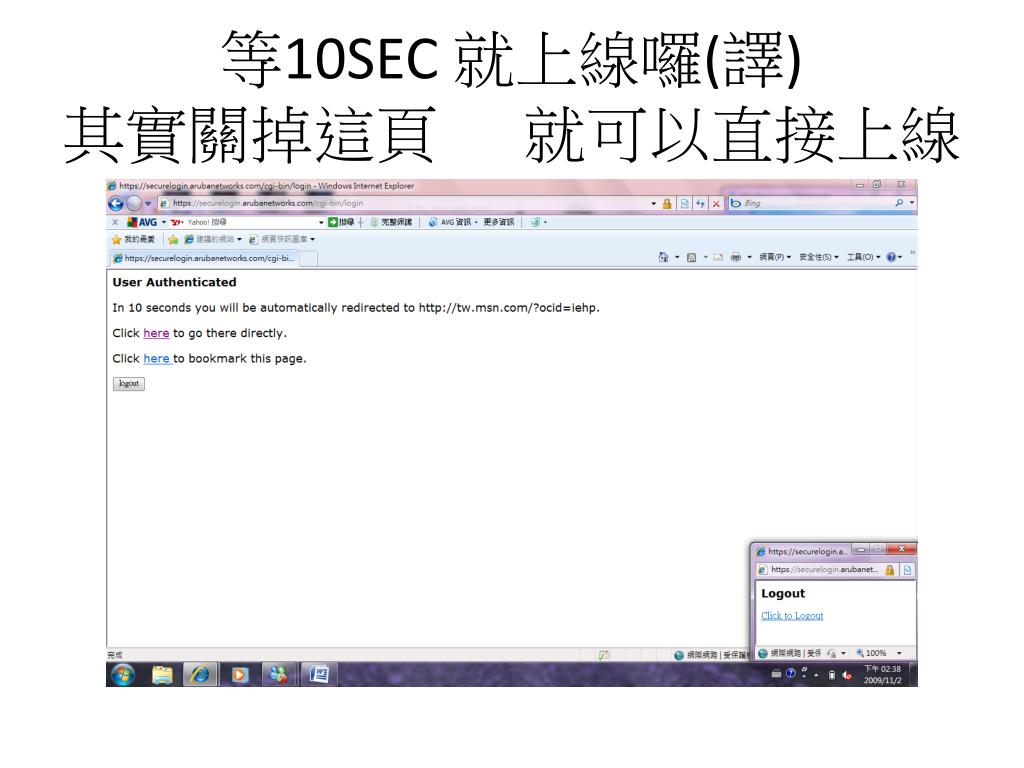The height and width of the screenshot is (768, 1024).
Task: Expand the printer options dropdown arrow
Action: tap(749, 257)
